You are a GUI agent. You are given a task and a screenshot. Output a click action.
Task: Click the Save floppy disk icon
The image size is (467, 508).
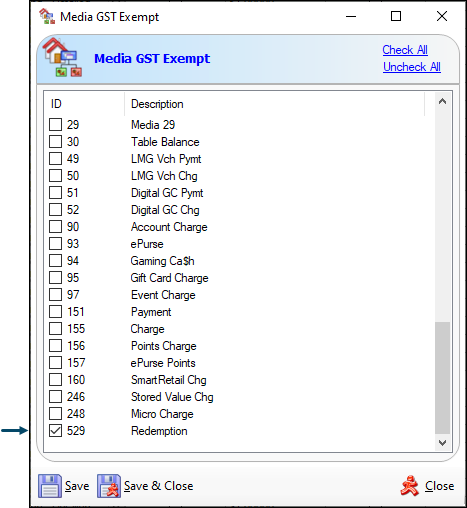[50, 486]
